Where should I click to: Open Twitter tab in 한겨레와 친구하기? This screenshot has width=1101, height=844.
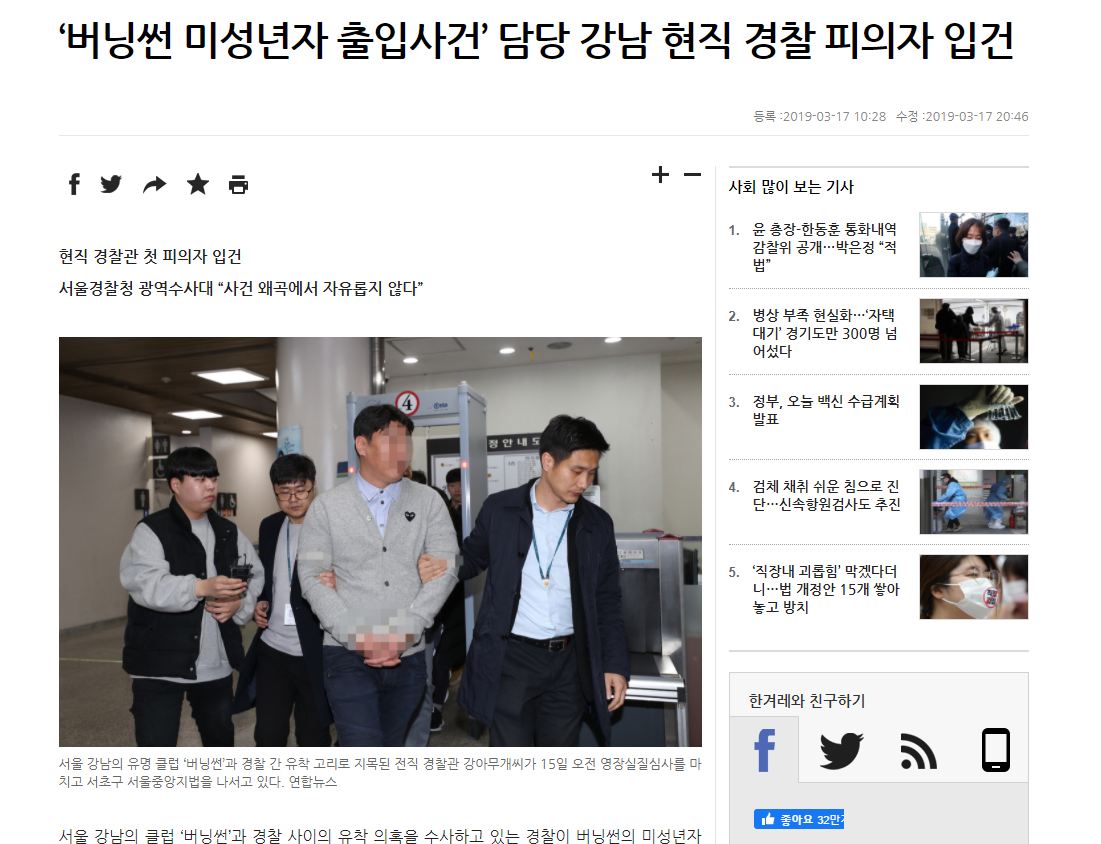841,750
